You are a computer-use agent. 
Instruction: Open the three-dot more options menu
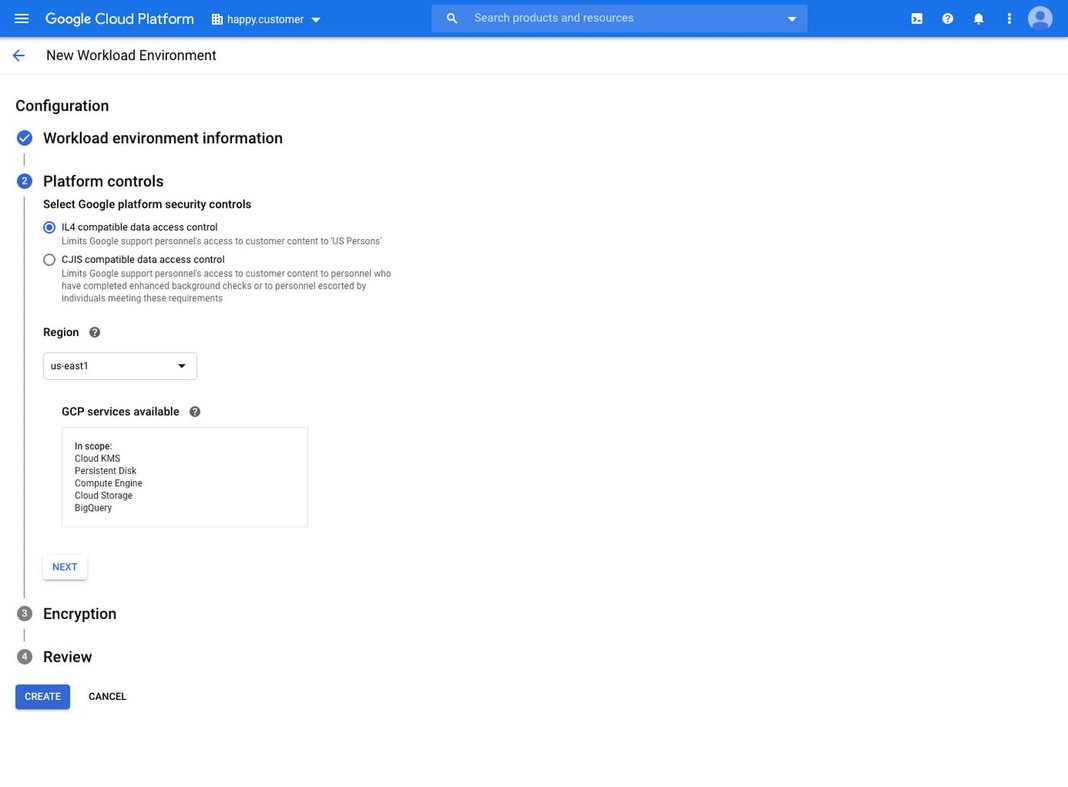point(1009,18)
